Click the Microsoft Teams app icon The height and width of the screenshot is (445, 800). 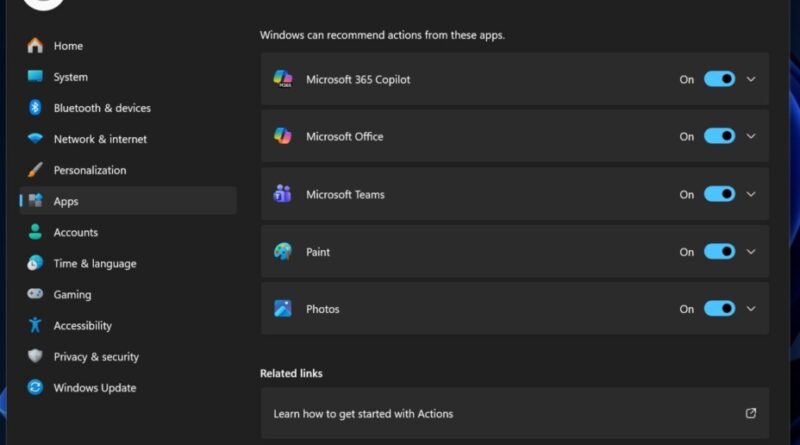point(283,194)
